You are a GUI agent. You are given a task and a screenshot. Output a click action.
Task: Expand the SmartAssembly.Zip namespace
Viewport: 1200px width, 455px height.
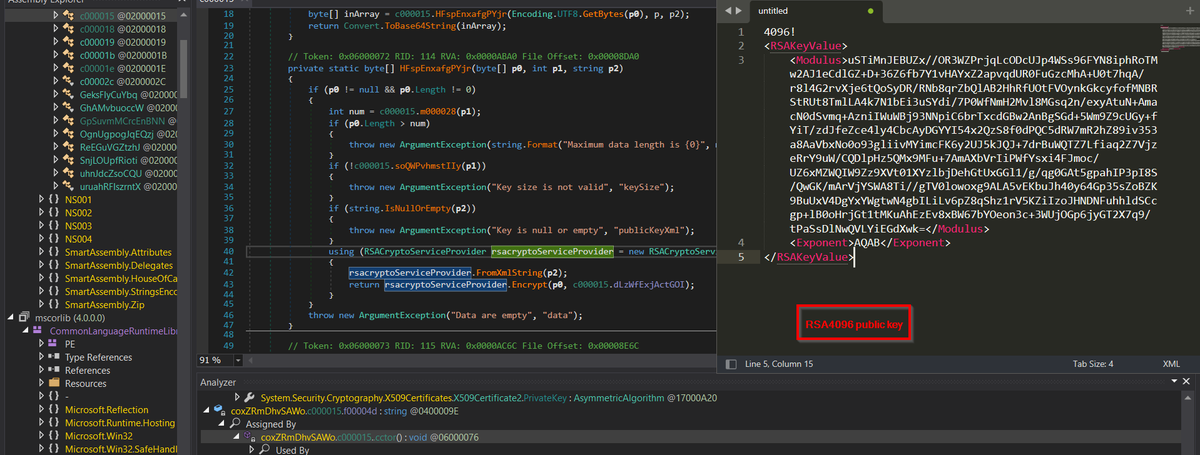coord(41,303)
